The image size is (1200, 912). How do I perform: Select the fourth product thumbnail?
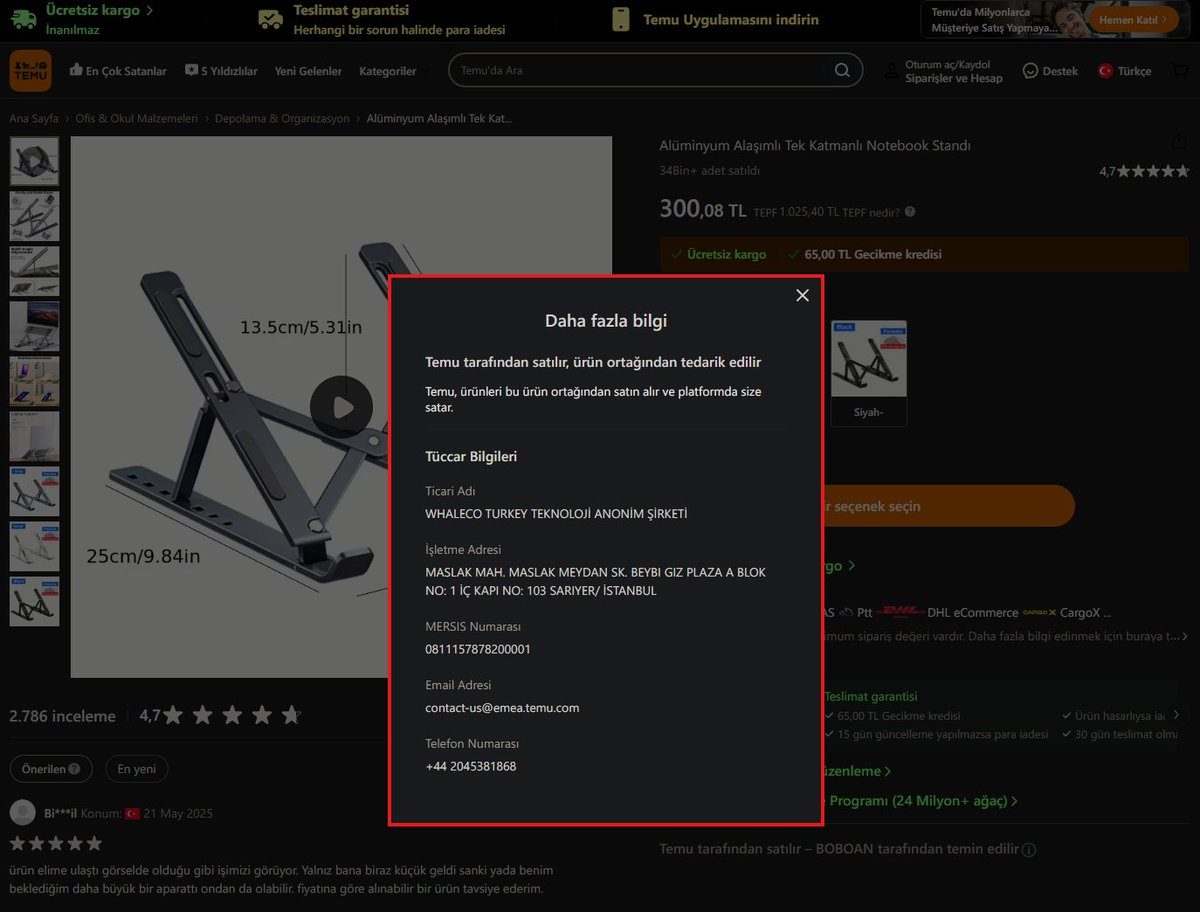coord(34,326)
